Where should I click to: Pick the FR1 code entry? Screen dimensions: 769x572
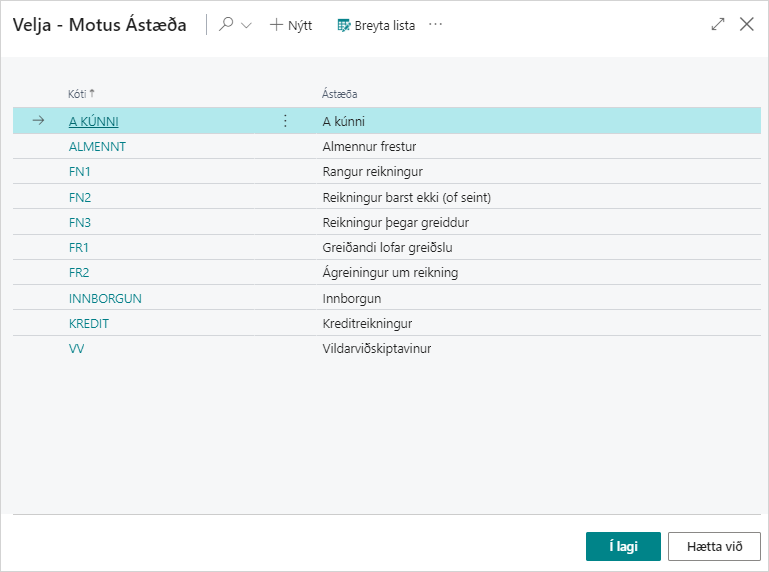[x=80, y=247]
